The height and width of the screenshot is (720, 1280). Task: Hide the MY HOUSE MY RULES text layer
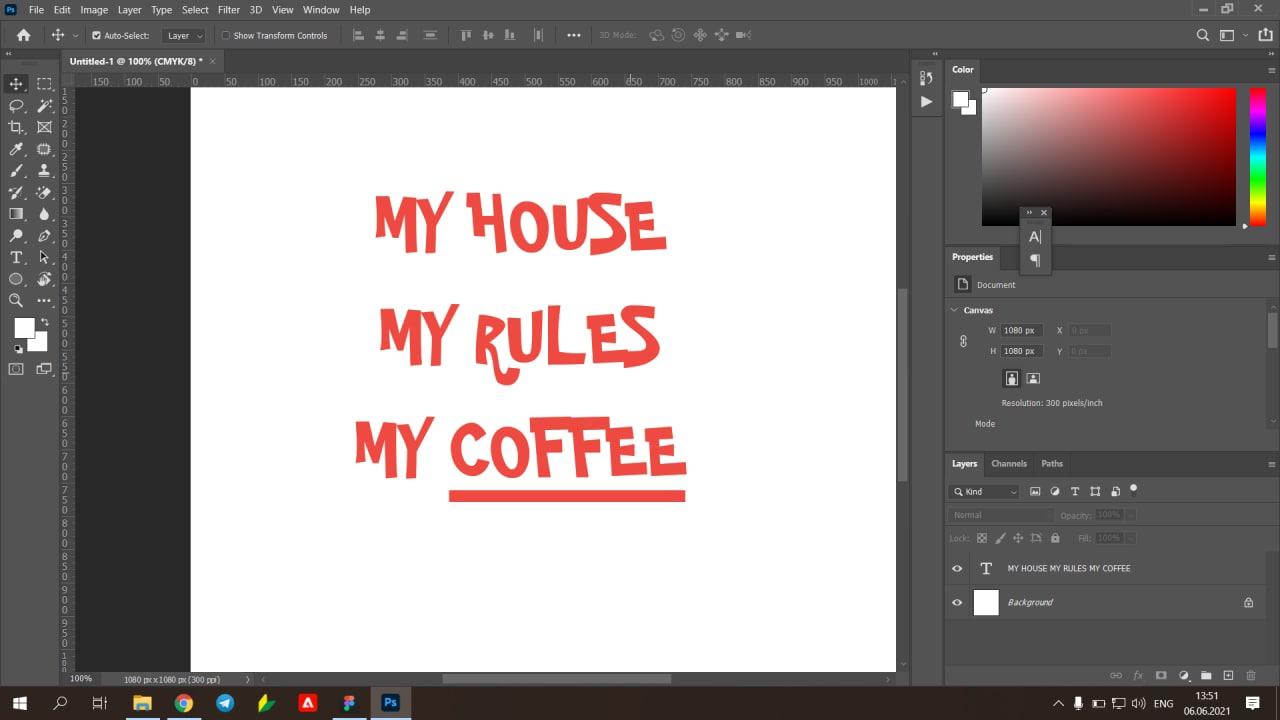click(957, 568)
